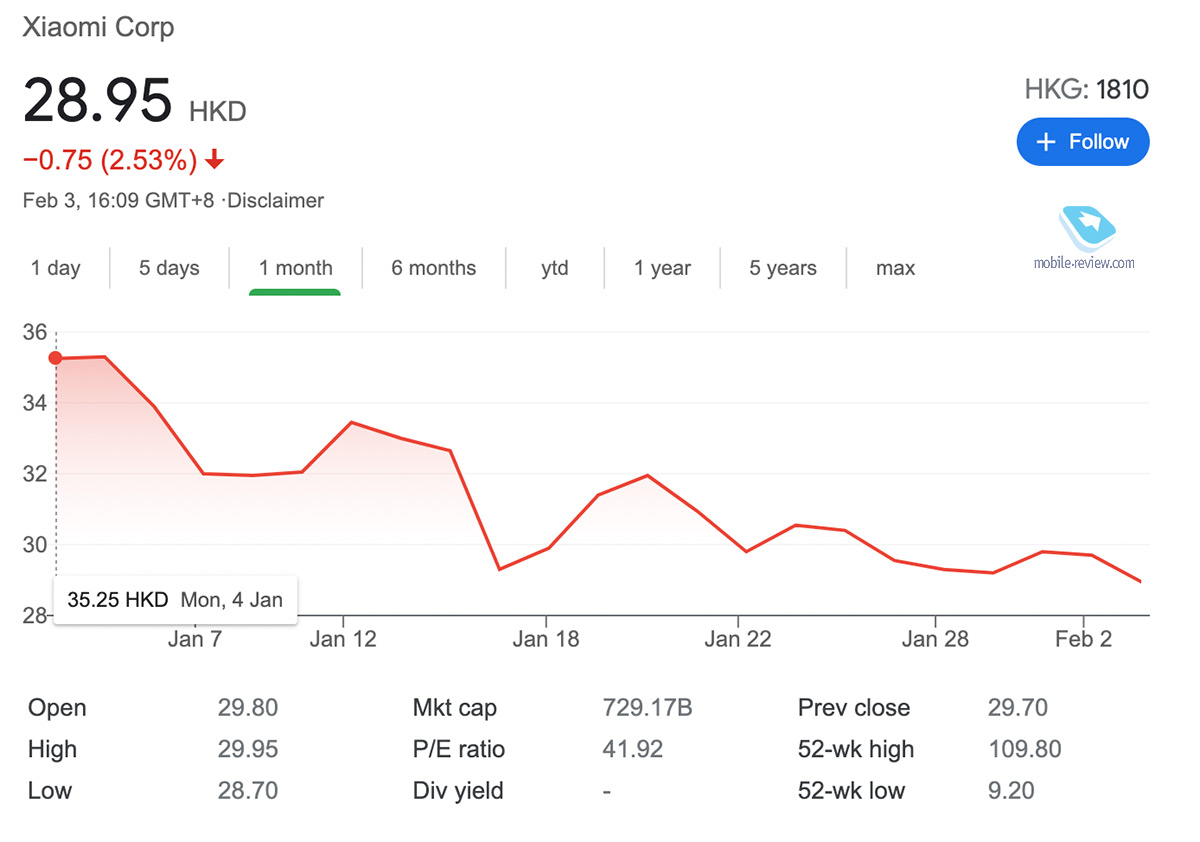Click the Xiaomi Corp title

(x=98, y=27)
